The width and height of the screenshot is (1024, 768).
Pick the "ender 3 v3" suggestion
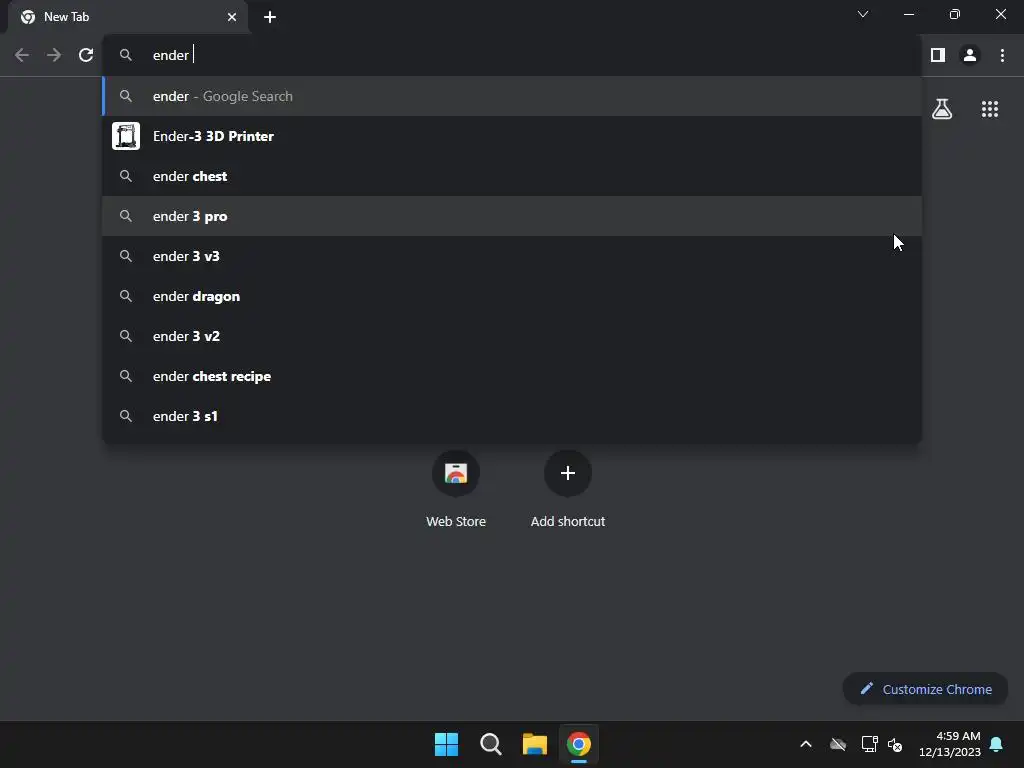[x=512, y=256]
